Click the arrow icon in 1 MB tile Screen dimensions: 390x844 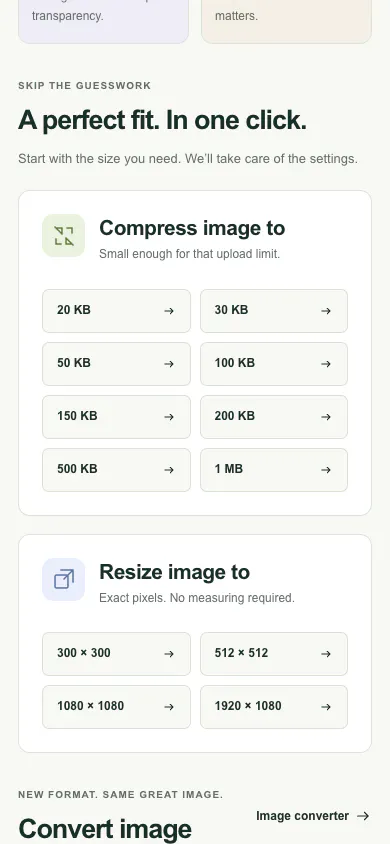pyautogui.click(x=326, y=469)
